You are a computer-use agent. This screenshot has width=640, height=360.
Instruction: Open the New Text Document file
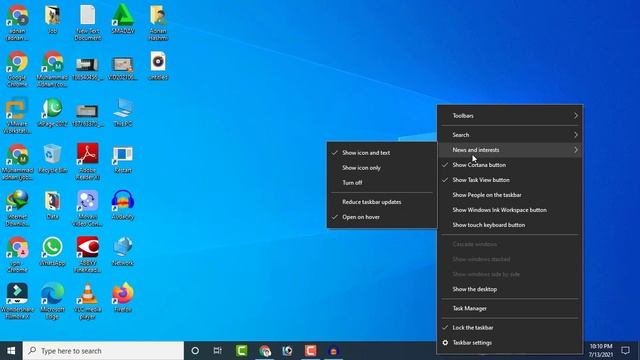(x=88, y=22)
